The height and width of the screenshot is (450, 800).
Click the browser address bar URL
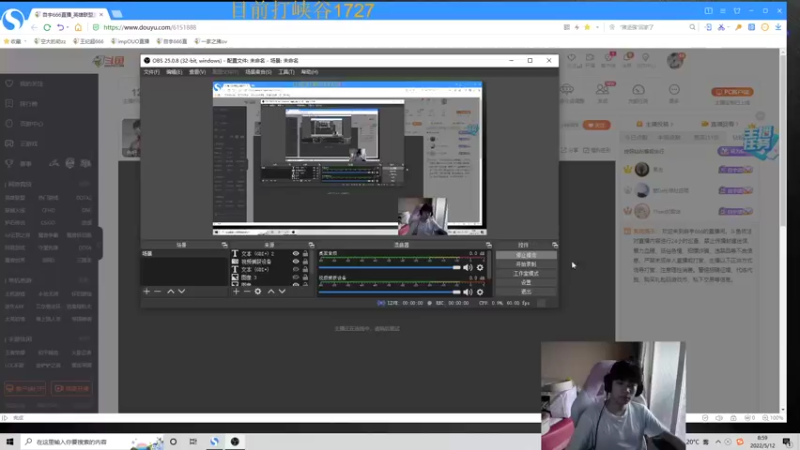tap(149, 27)
